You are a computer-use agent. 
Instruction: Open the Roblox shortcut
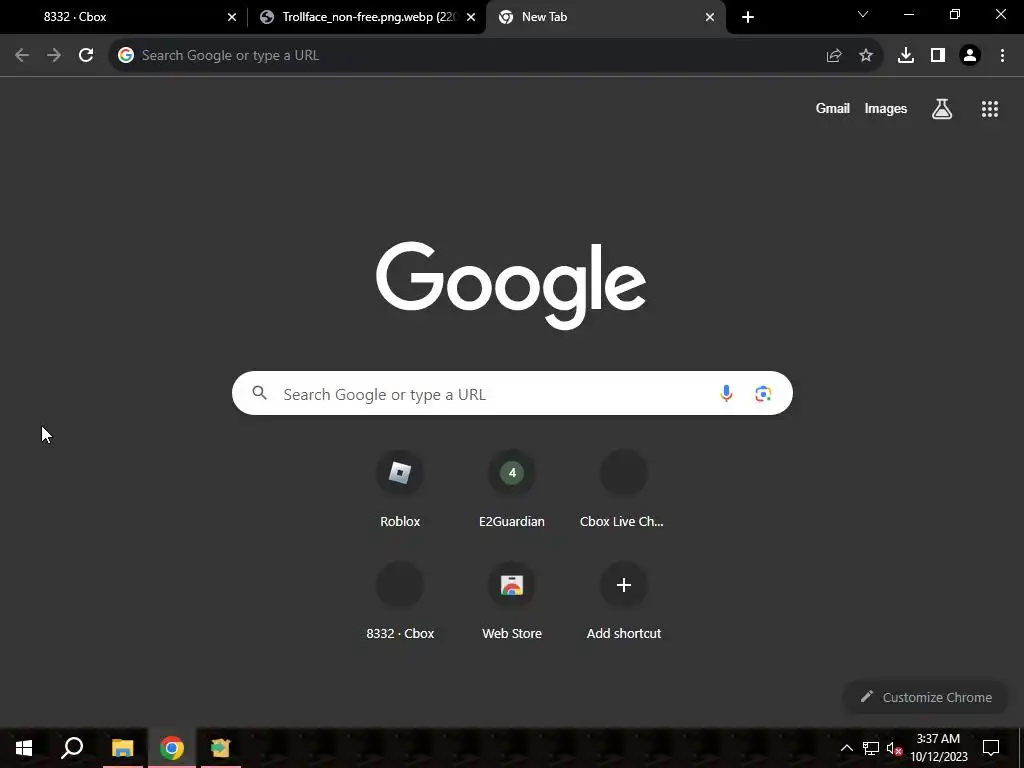click(400, 488)
